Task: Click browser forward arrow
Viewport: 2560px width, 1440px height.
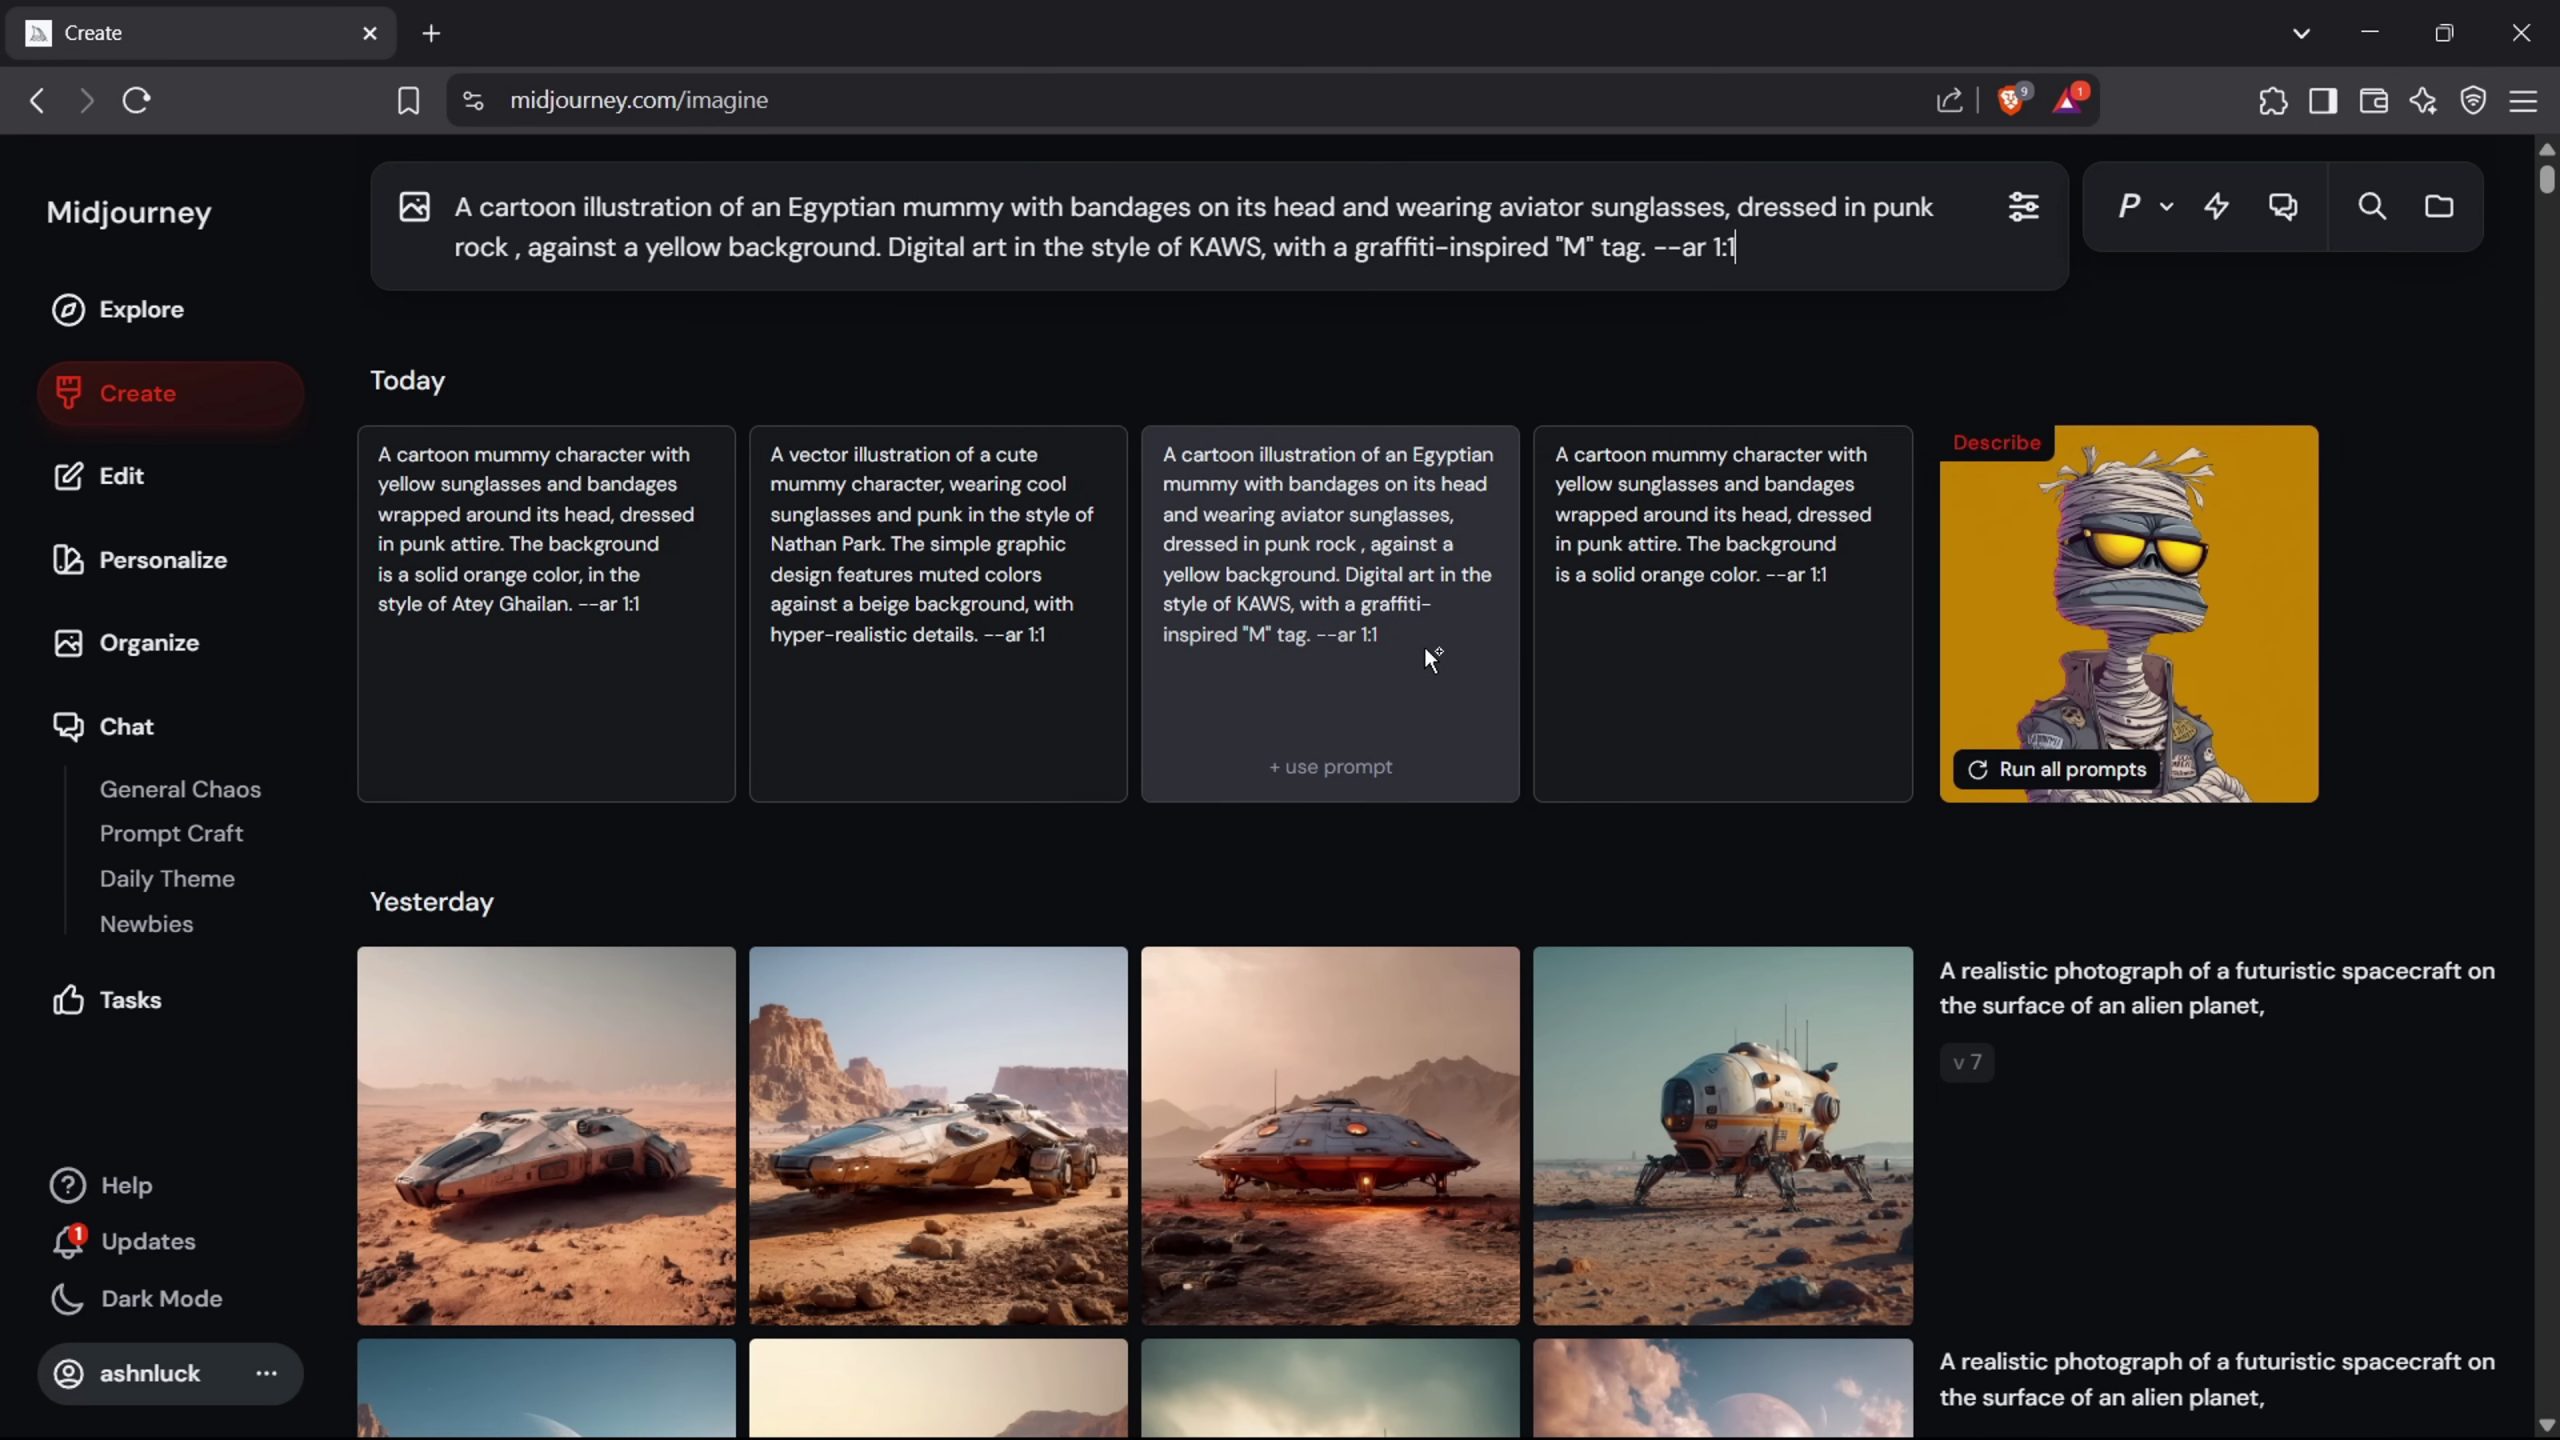Action: (87, 100)
